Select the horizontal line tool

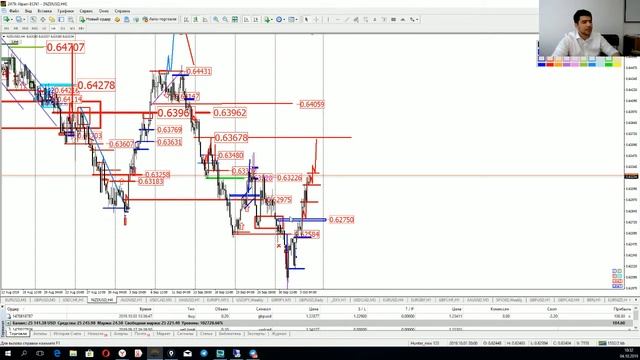coord(338,19)
